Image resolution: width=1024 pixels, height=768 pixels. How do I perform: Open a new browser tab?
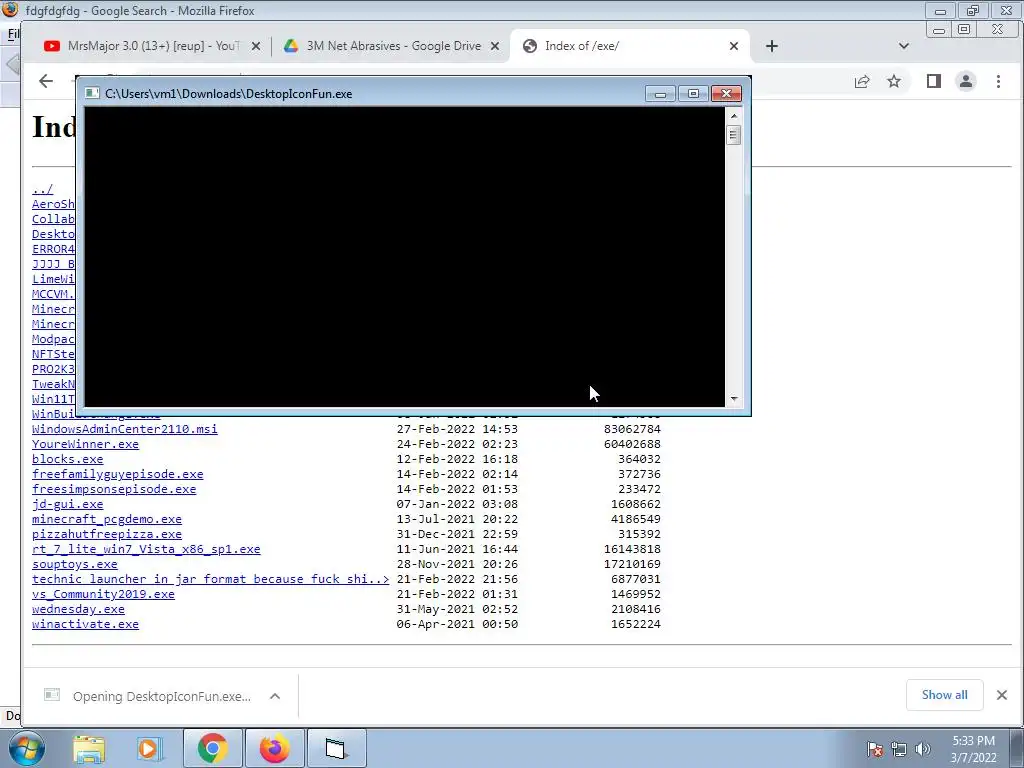pyautogui.click(x=772, y=46)
